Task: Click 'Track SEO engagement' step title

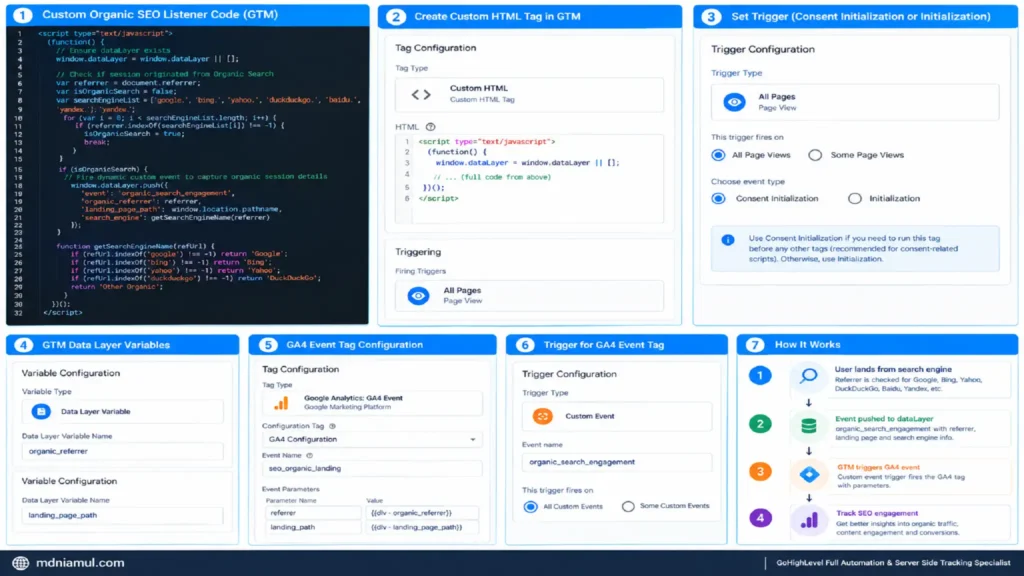Action: [x=876, y=513]
